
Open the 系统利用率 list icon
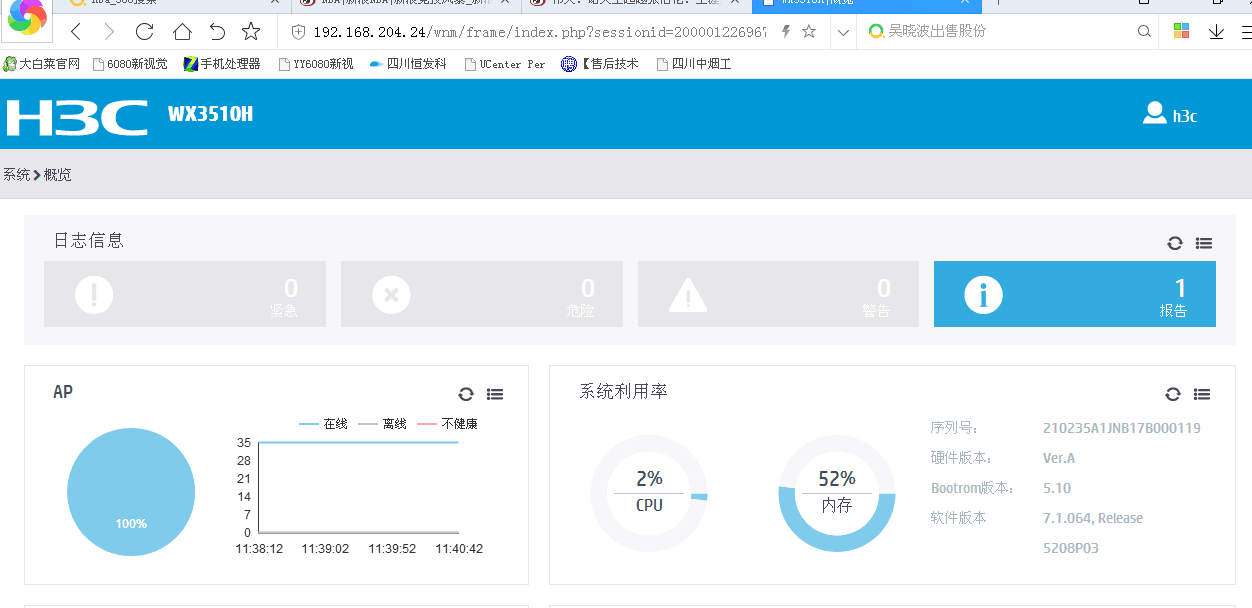(x=1202, y=394)
